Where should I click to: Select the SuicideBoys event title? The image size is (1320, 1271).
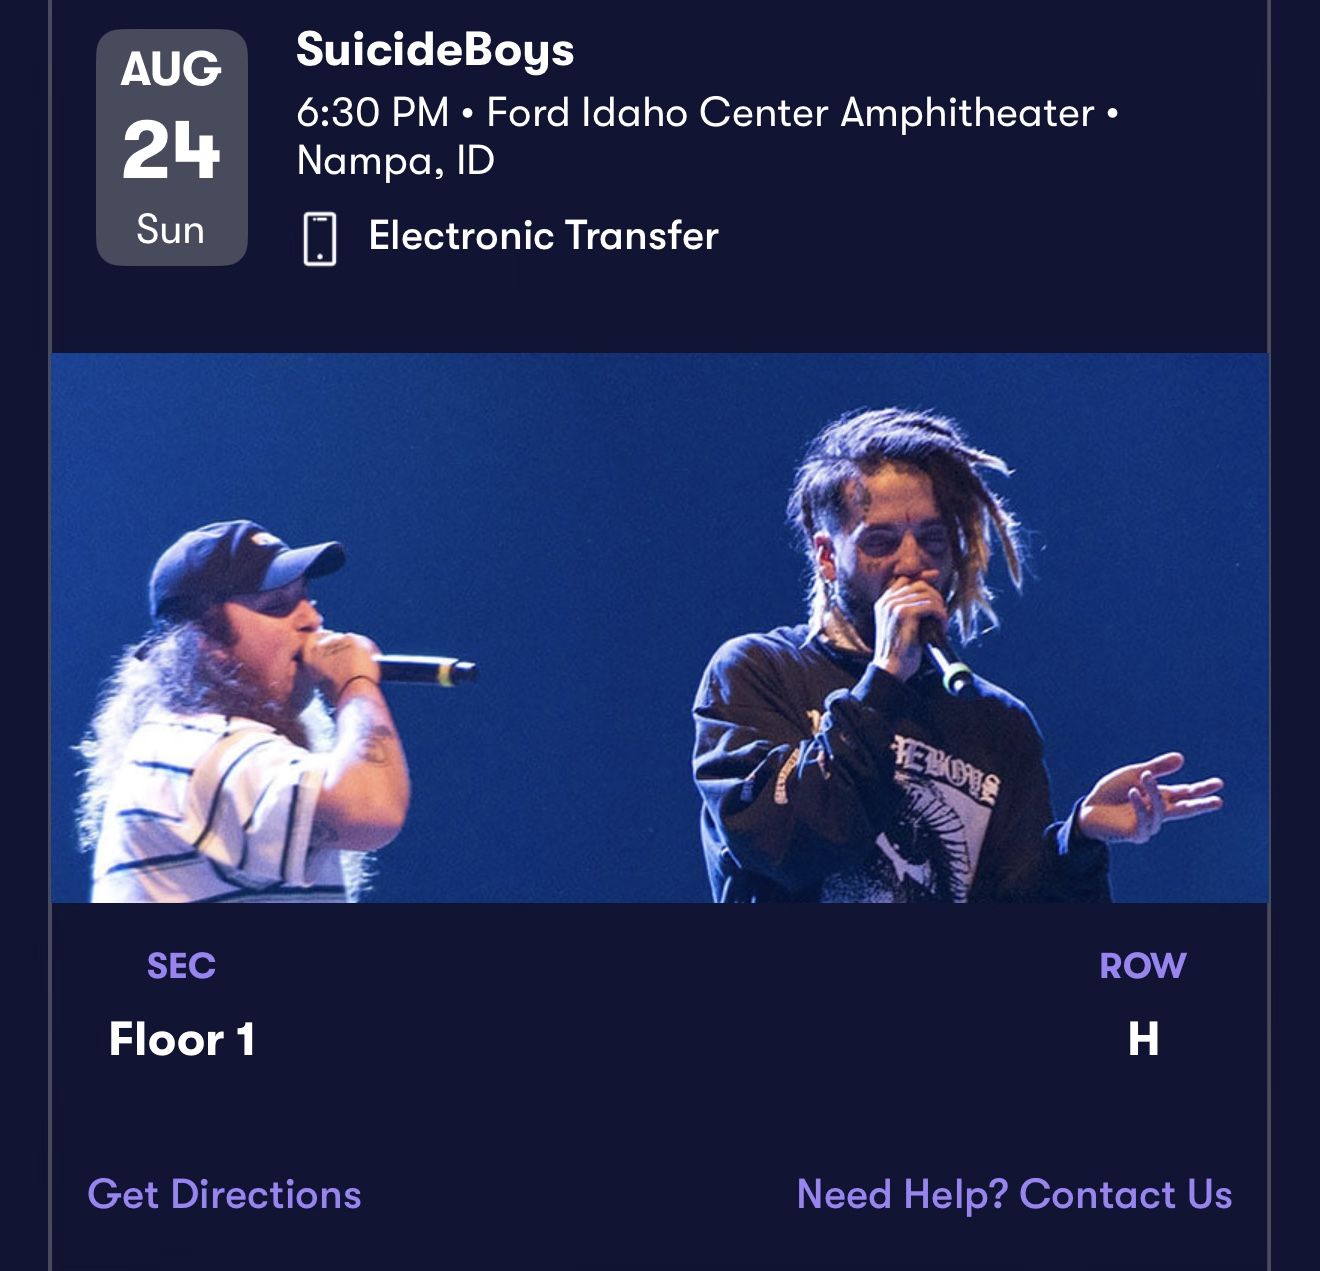(434, 52)
